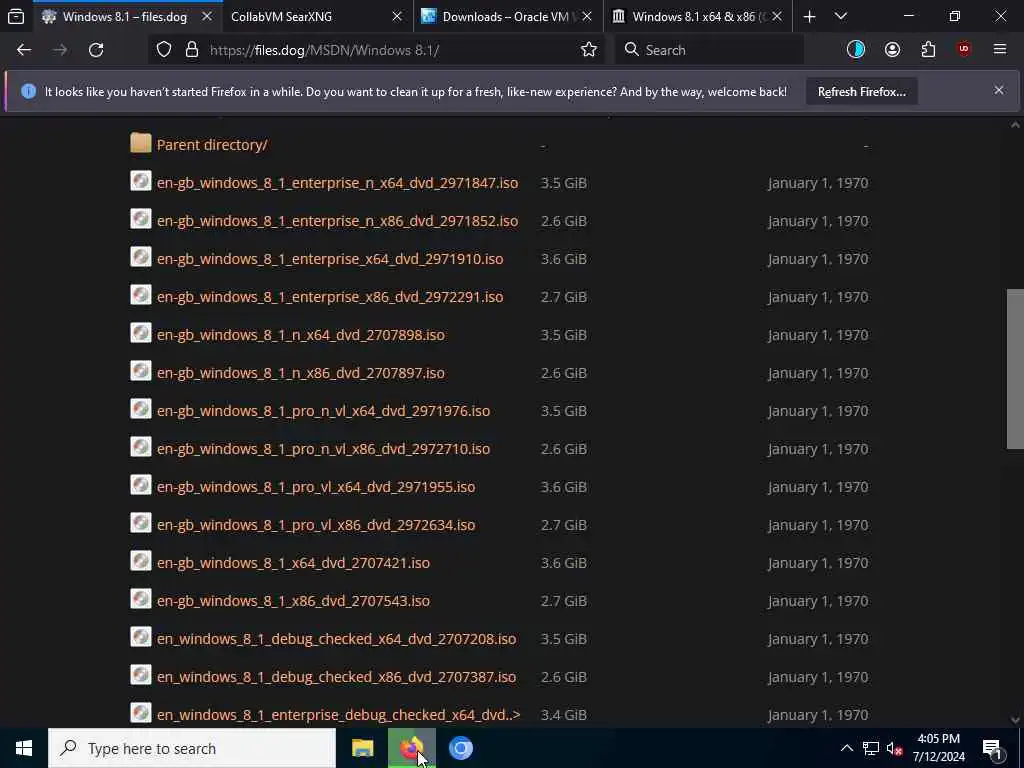This screenshot has width=1024, height=768.
Task: Click the Refresh Firefox... button
Action: tap(861, 91)
